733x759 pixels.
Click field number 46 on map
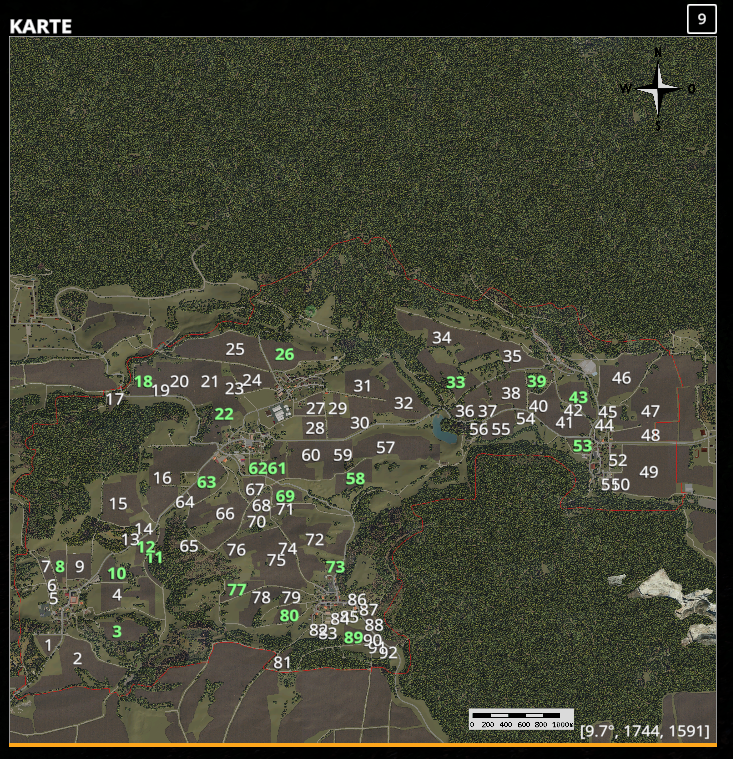pyautogui.click(x=621, y=378)
